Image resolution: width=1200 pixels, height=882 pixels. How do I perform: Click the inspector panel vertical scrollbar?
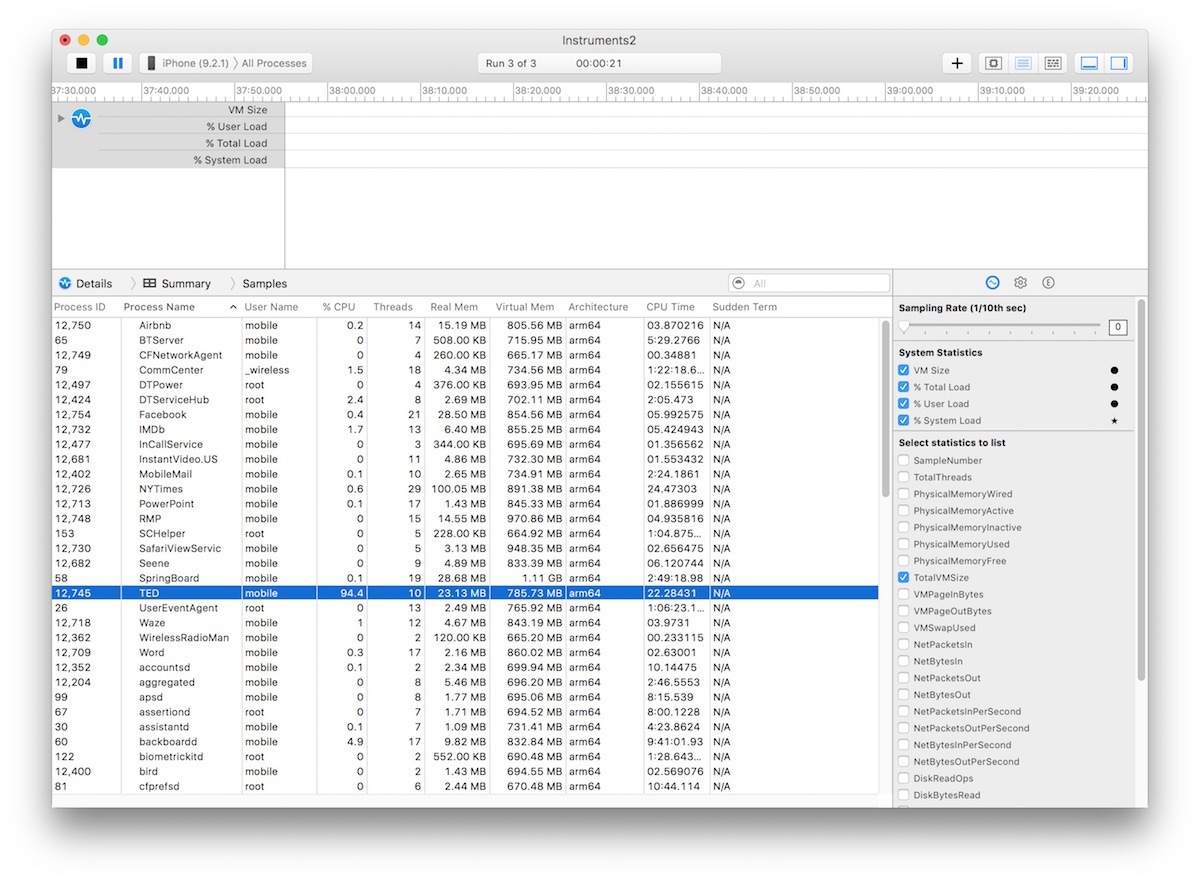point(1141,490)
